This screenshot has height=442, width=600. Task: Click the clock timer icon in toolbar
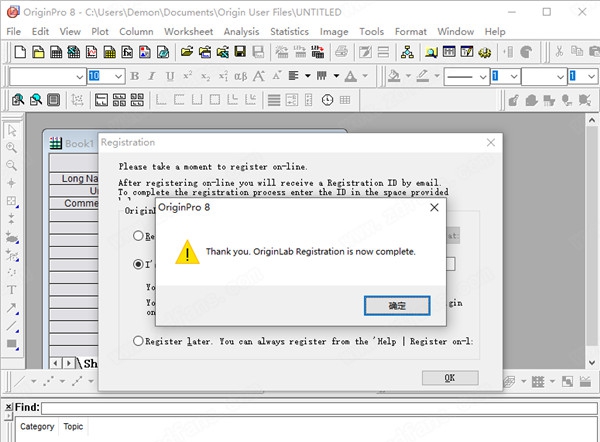(327, 100)
